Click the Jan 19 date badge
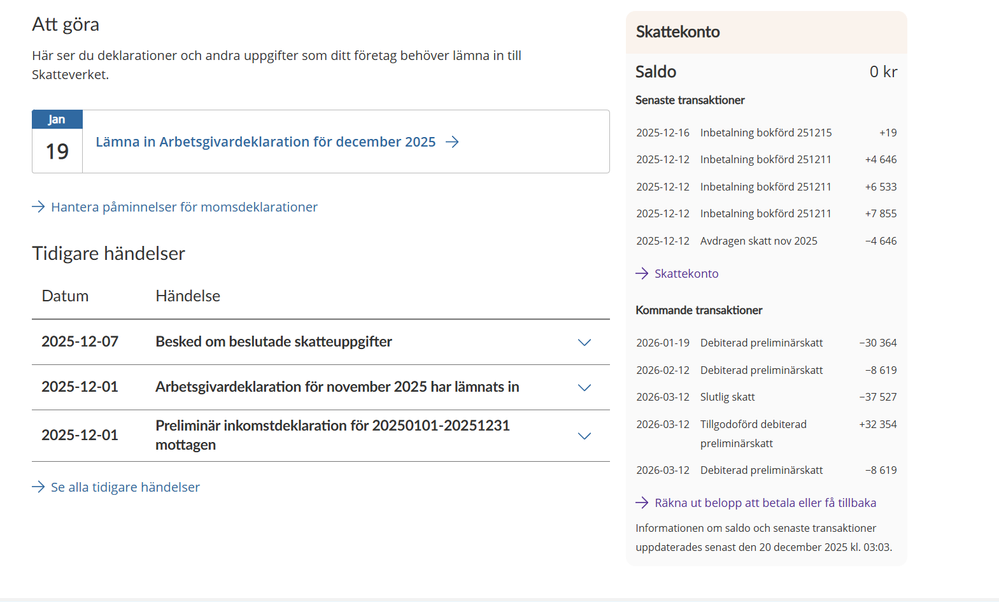 click(x=57, y=140)
